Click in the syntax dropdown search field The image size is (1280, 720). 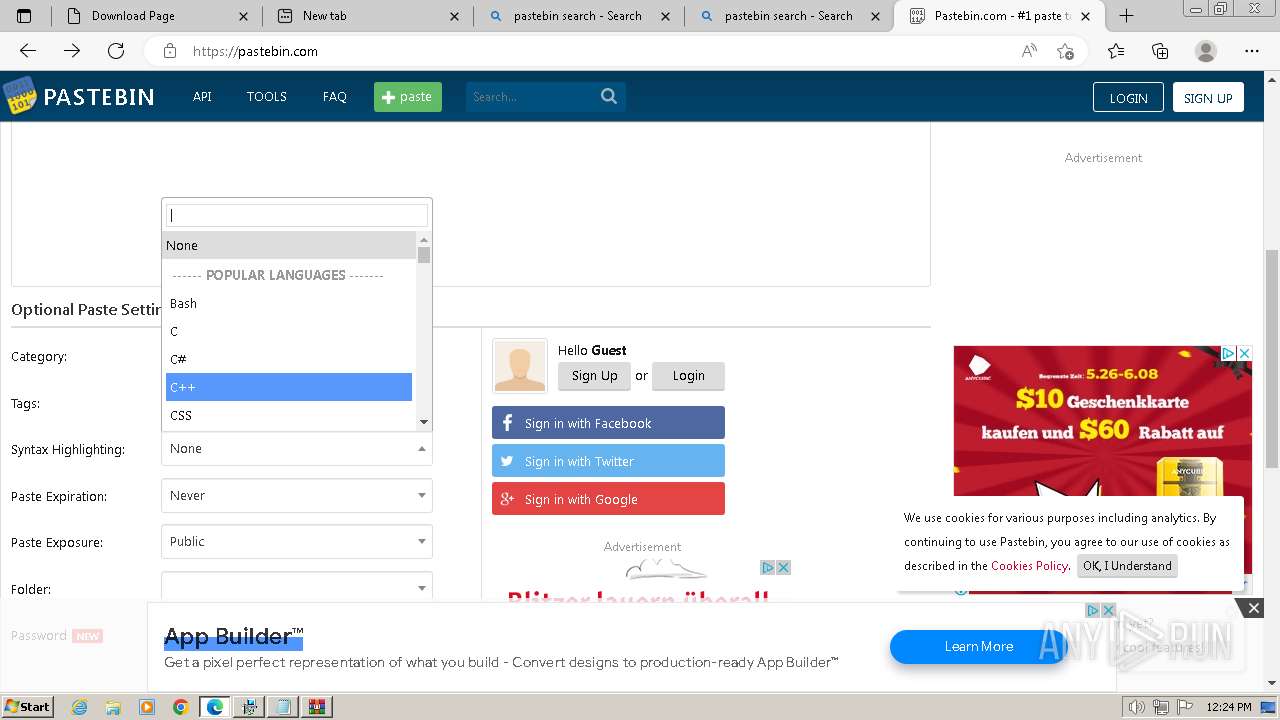click(297, 215)
